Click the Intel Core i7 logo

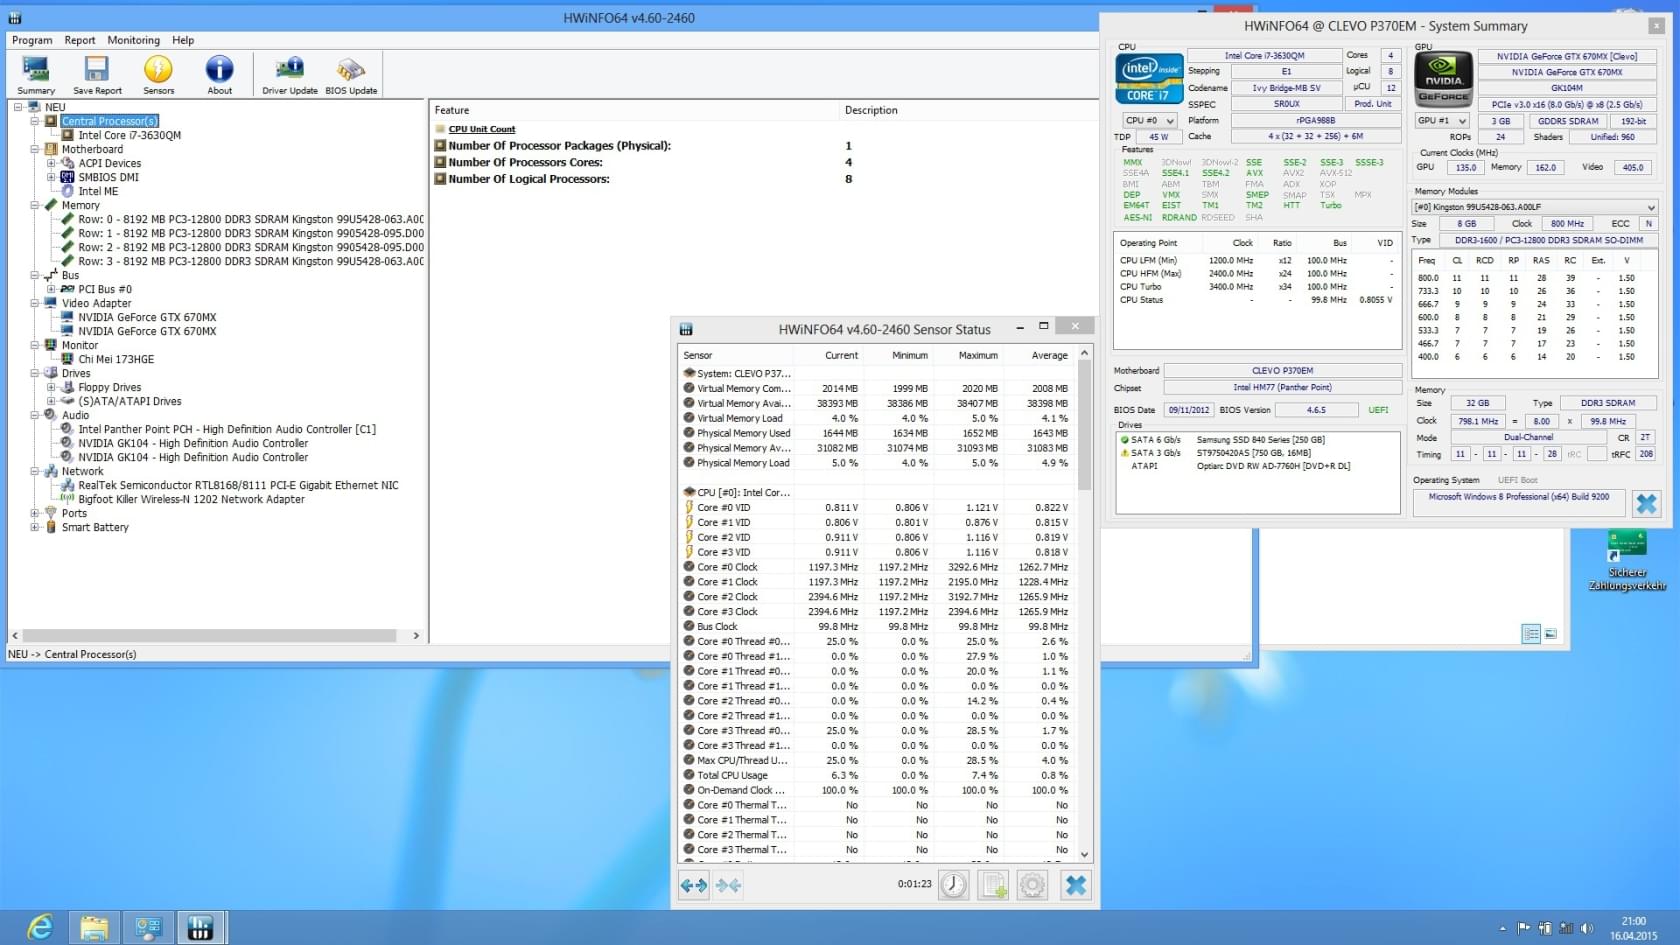tap(1149, 78)
